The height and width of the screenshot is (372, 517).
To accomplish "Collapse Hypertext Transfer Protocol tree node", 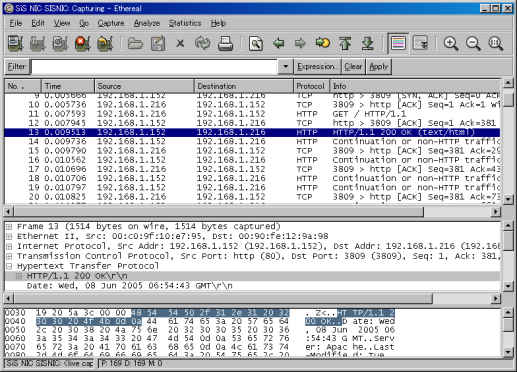I will (x=9, y=266).
